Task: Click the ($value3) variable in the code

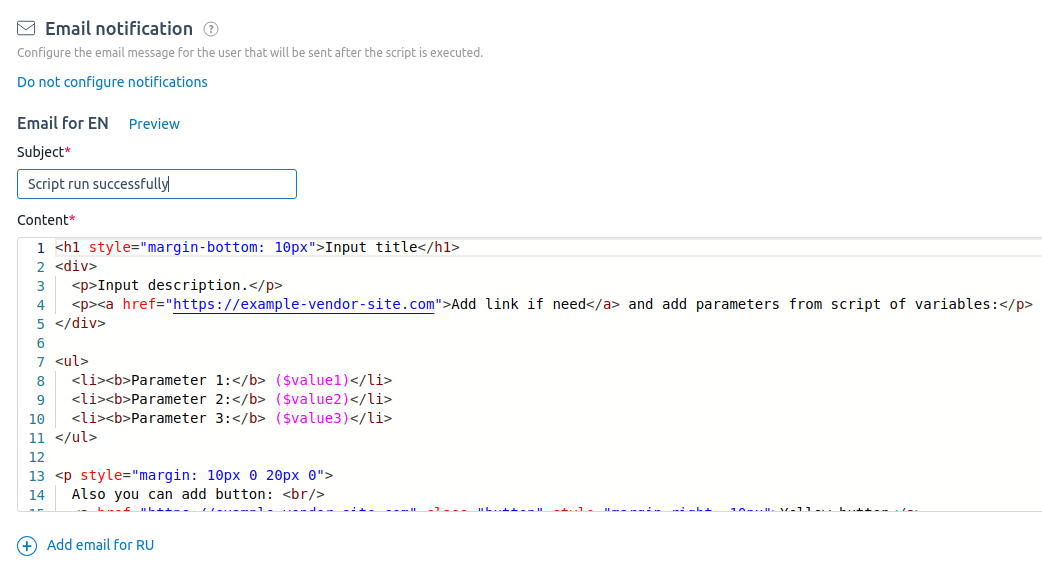Action: pyautogui.click(x=312, y=419)
